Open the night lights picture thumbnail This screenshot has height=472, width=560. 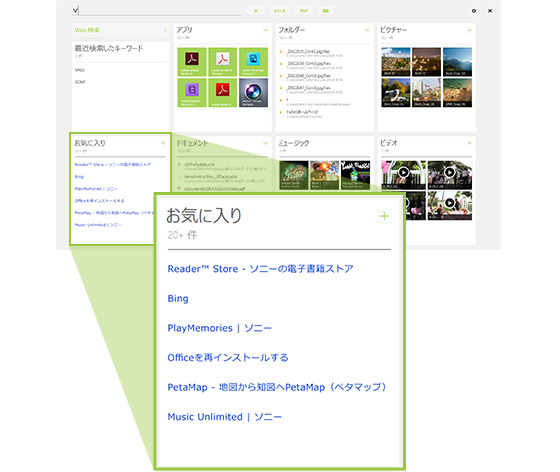pos(426,62)
